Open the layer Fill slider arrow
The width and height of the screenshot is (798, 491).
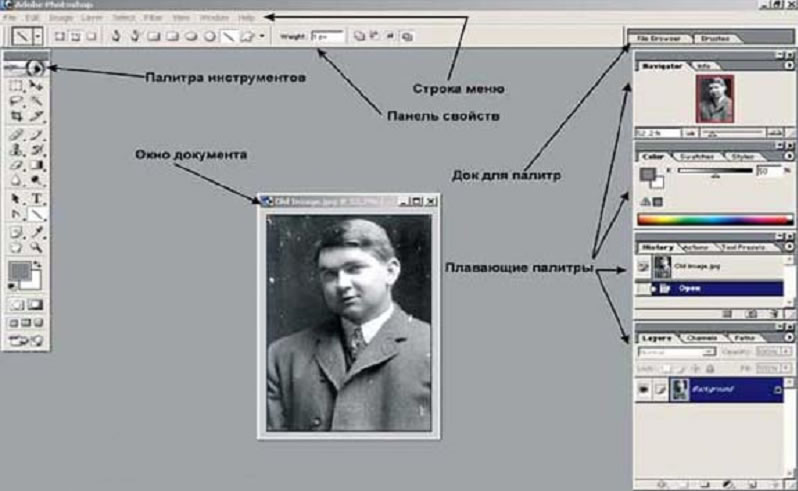coord(787,368)
